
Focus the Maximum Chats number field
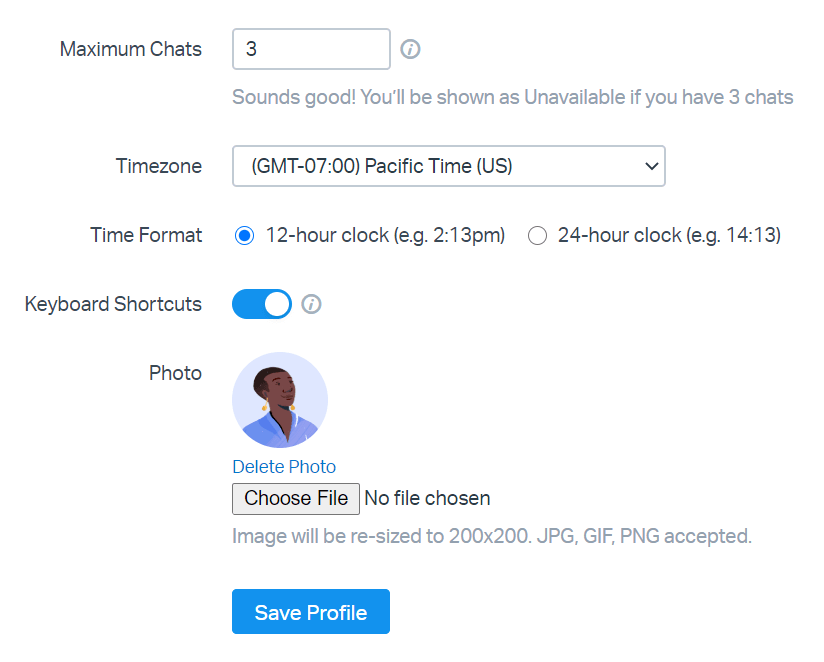[311, 49]
